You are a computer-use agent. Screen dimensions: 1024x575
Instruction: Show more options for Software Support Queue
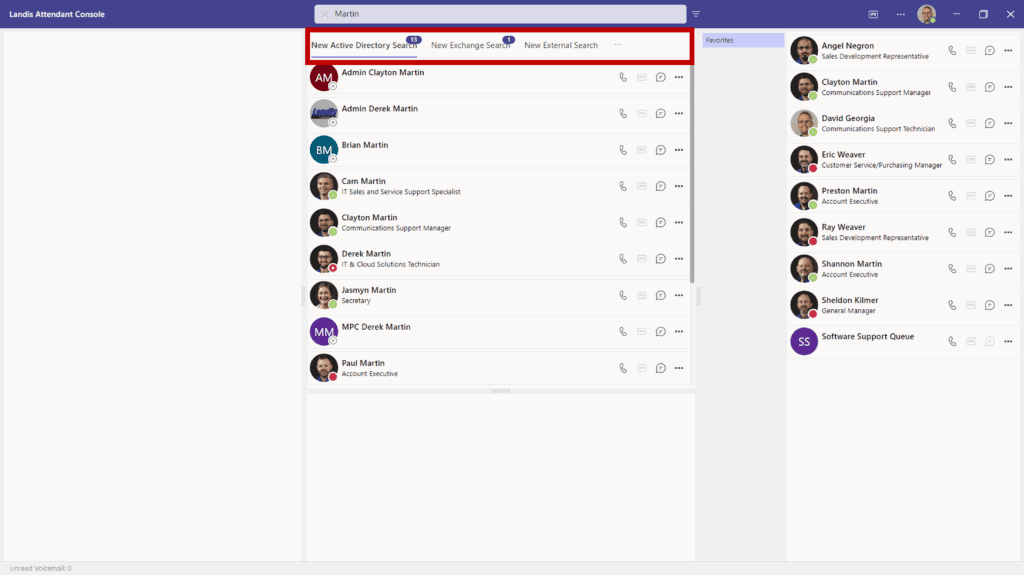tap(1008, 342)
